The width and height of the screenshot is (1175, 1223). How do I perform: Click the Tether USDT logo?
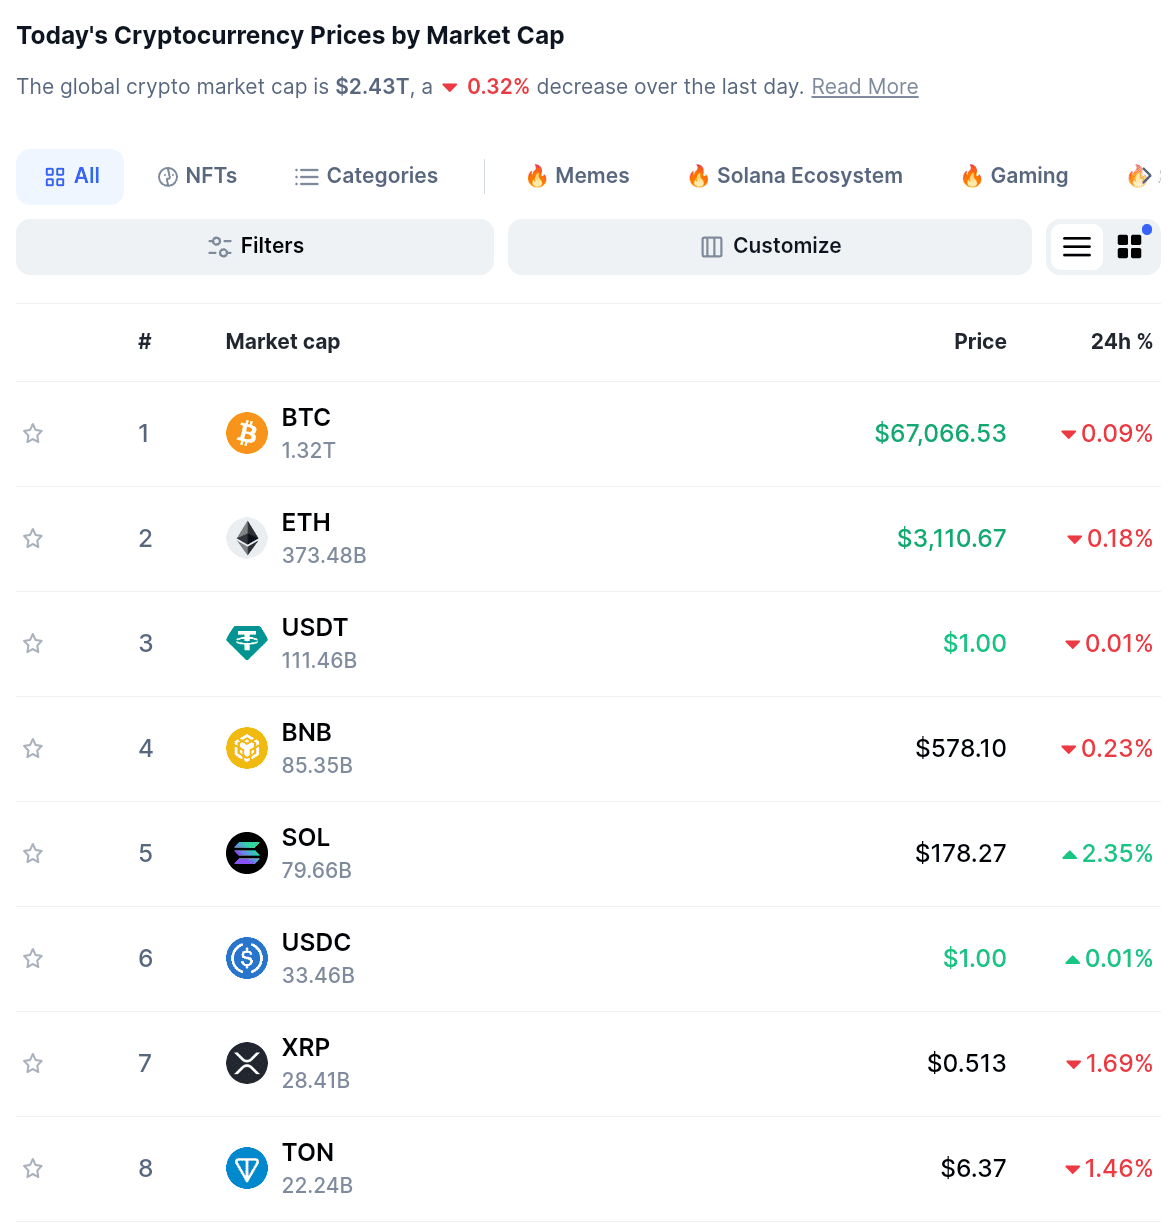(247, 643)
